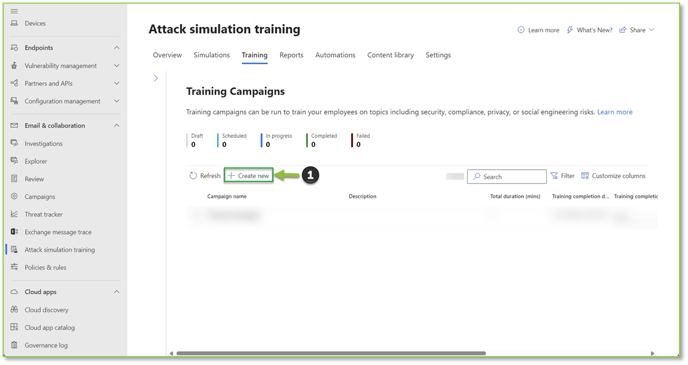Screen dimensions: 688x365
Task: Collapse the Endpoints section chevron
Action: pyautogui.click(x=117, y=47)
